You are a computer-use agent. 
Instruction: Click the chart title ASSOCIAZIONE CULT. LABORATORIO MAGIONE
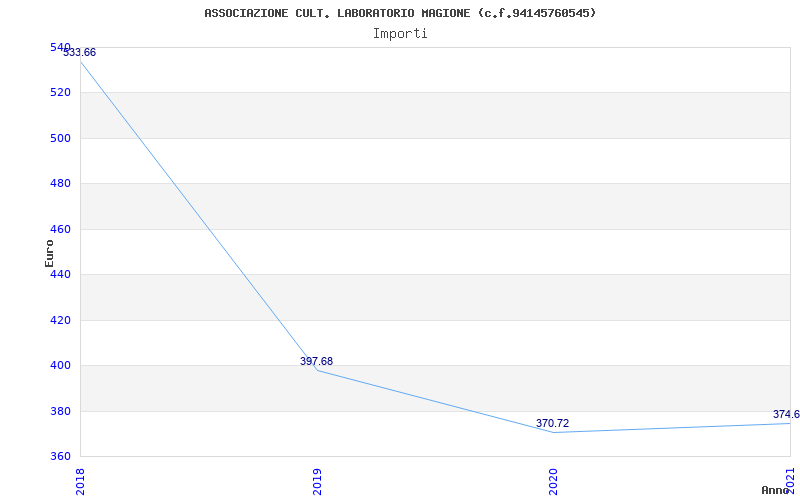[x=400, y=13]
